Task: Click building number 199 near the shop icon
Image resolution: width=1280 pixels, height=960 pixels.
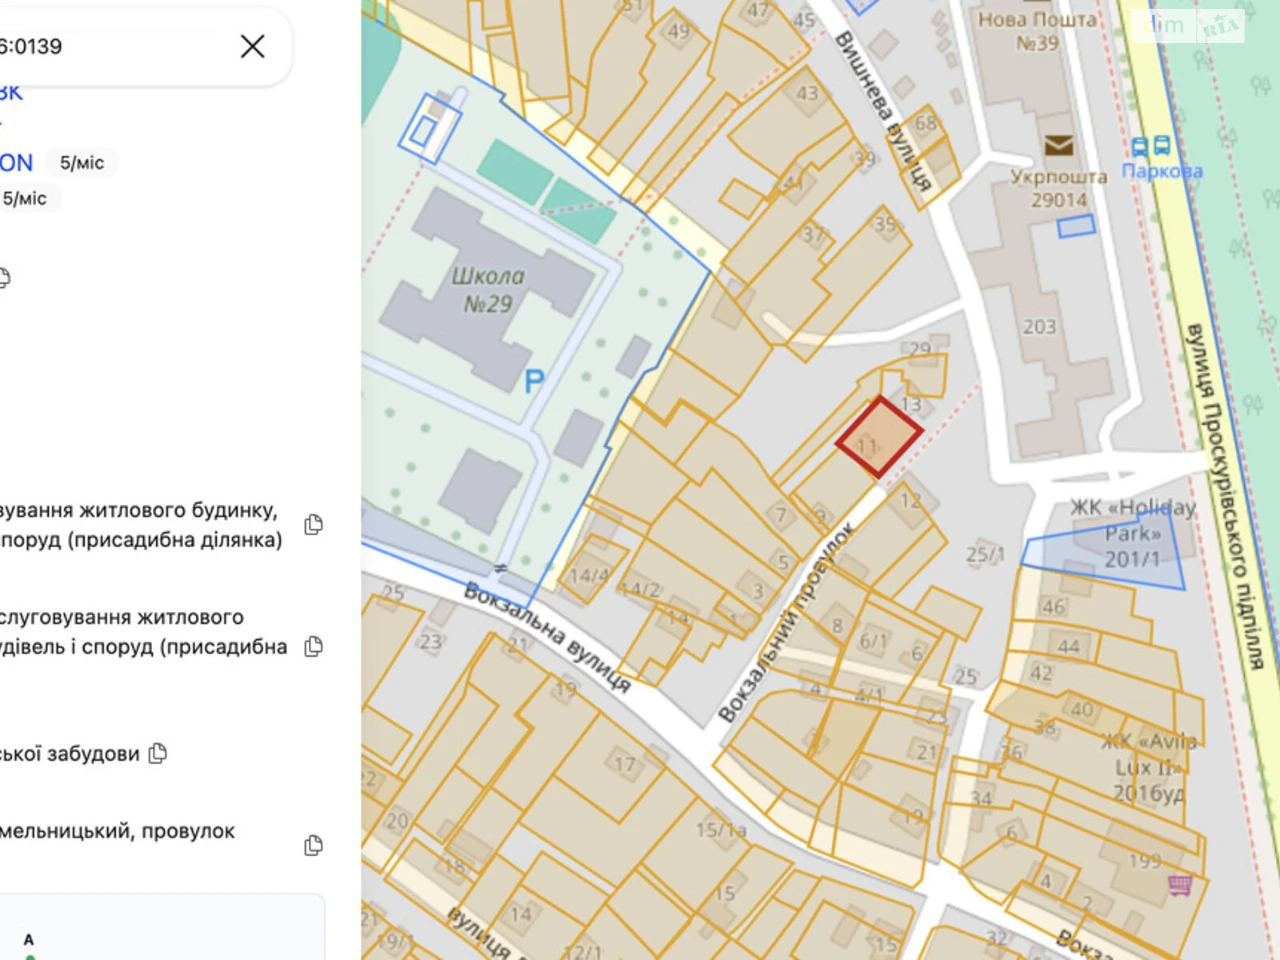Action: 1145,861
